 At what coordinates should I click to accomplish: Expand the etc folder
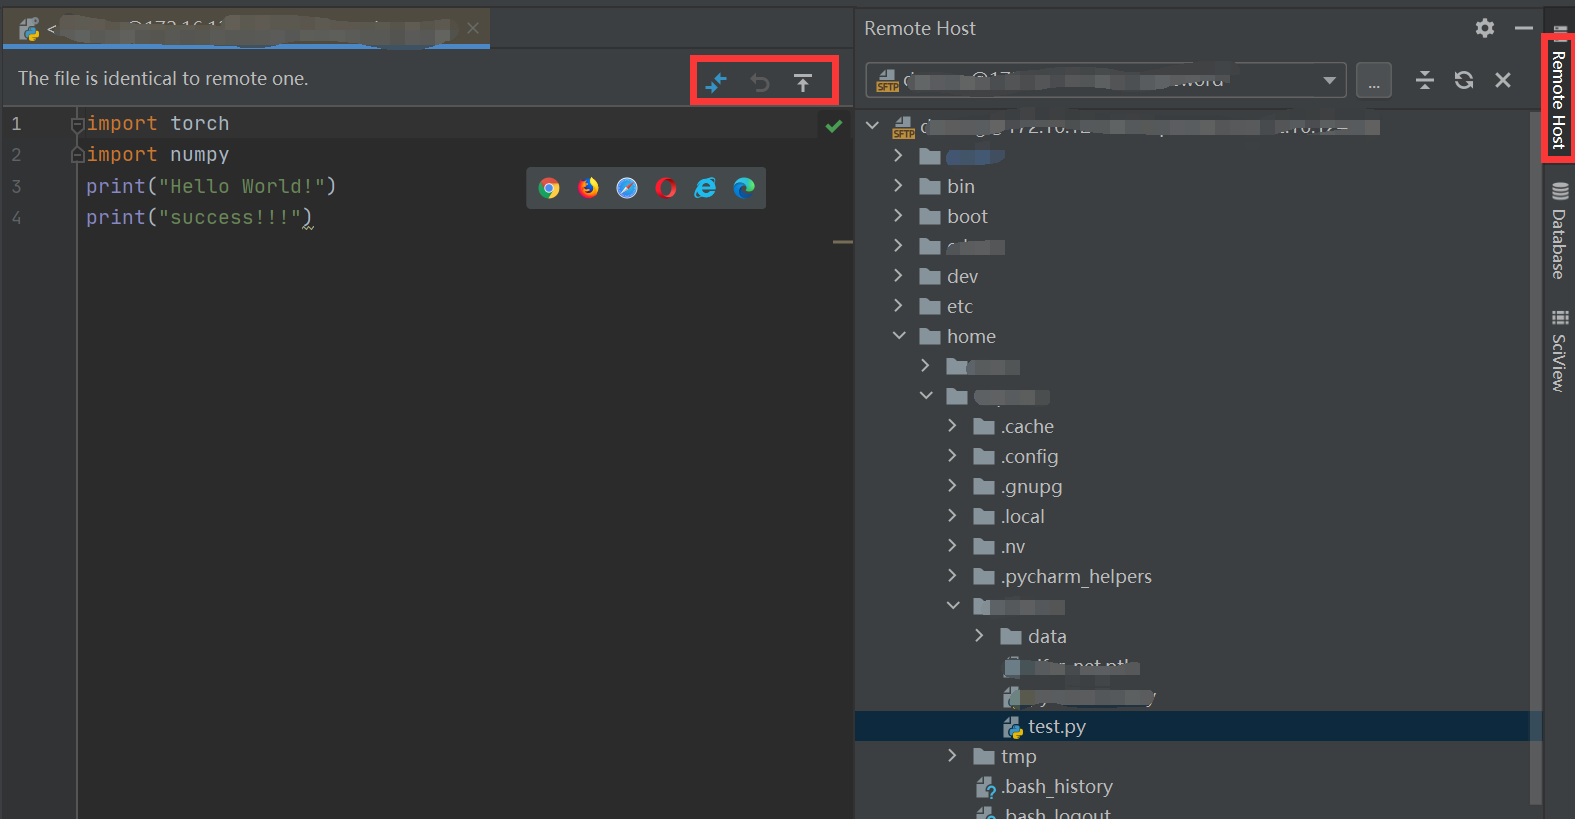click(898, 306)
